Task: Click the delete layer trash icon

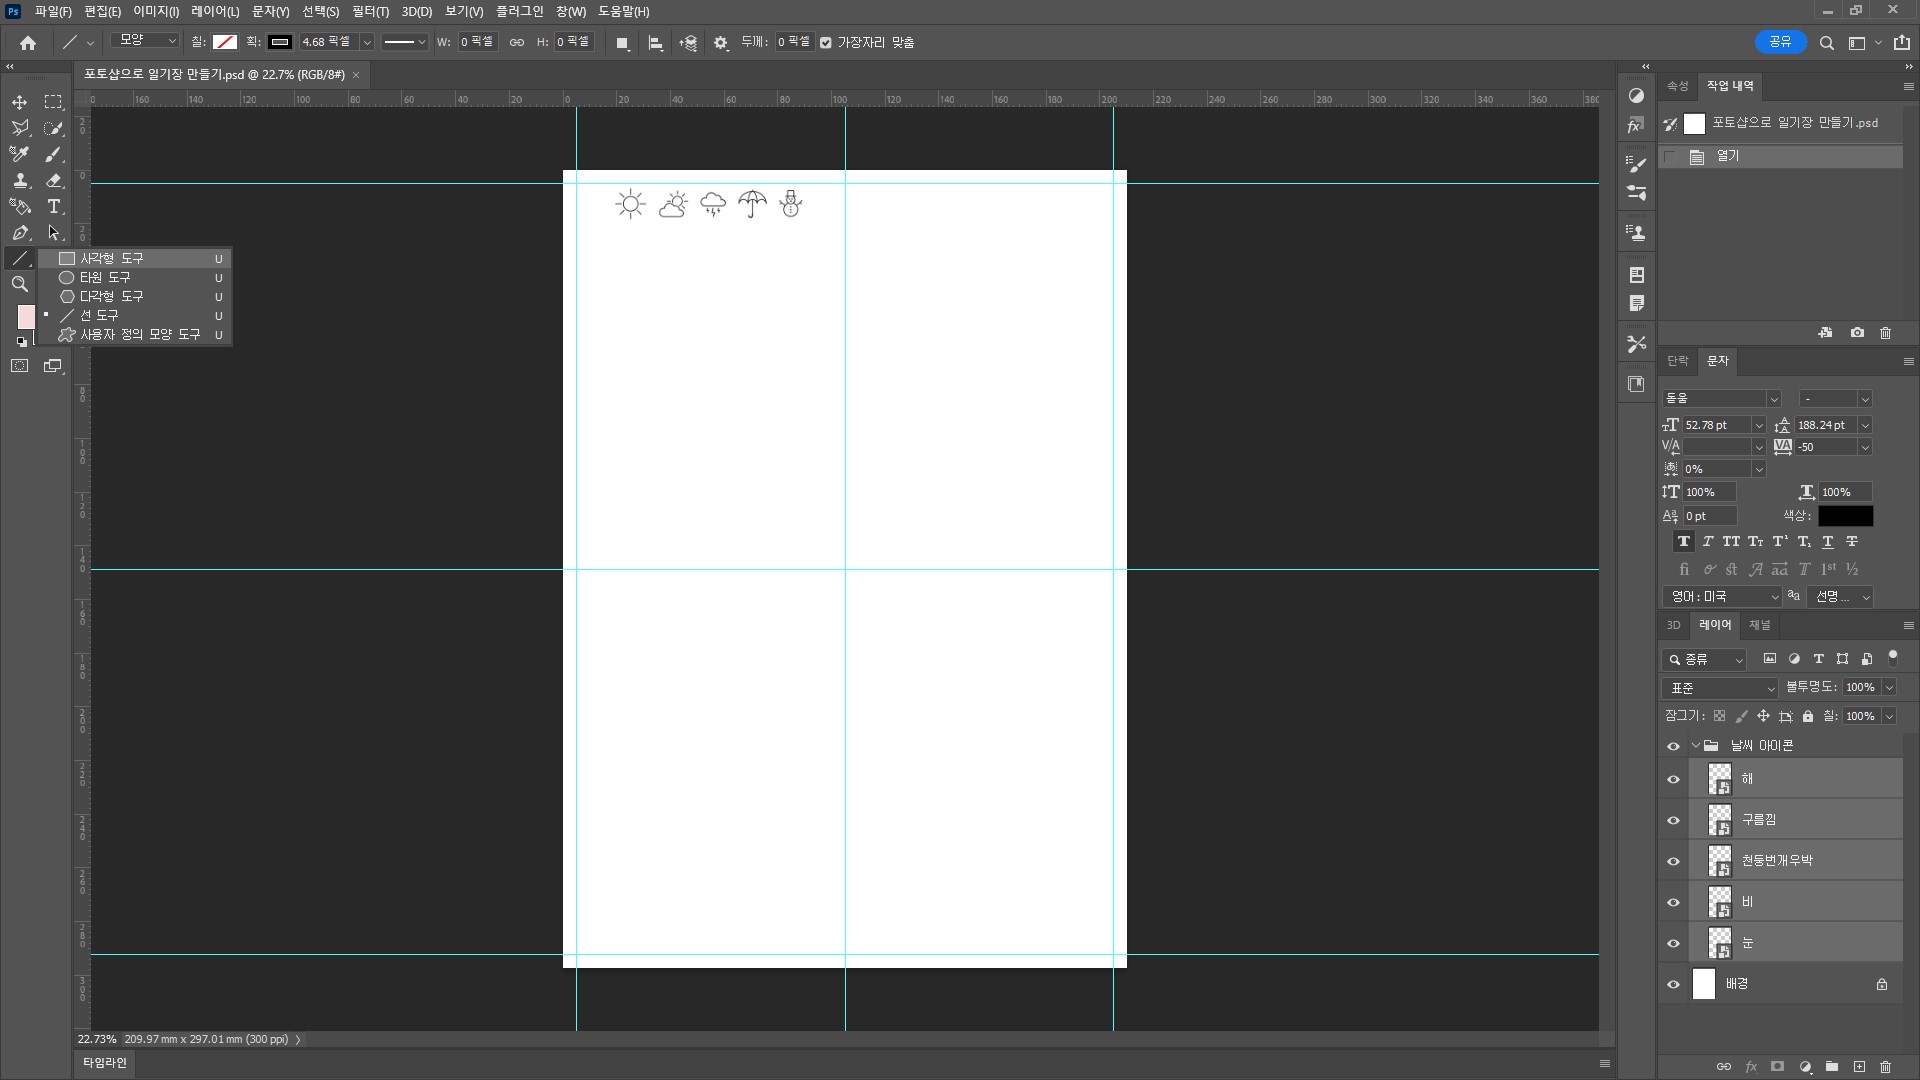Action: tap(1886, 1067)
